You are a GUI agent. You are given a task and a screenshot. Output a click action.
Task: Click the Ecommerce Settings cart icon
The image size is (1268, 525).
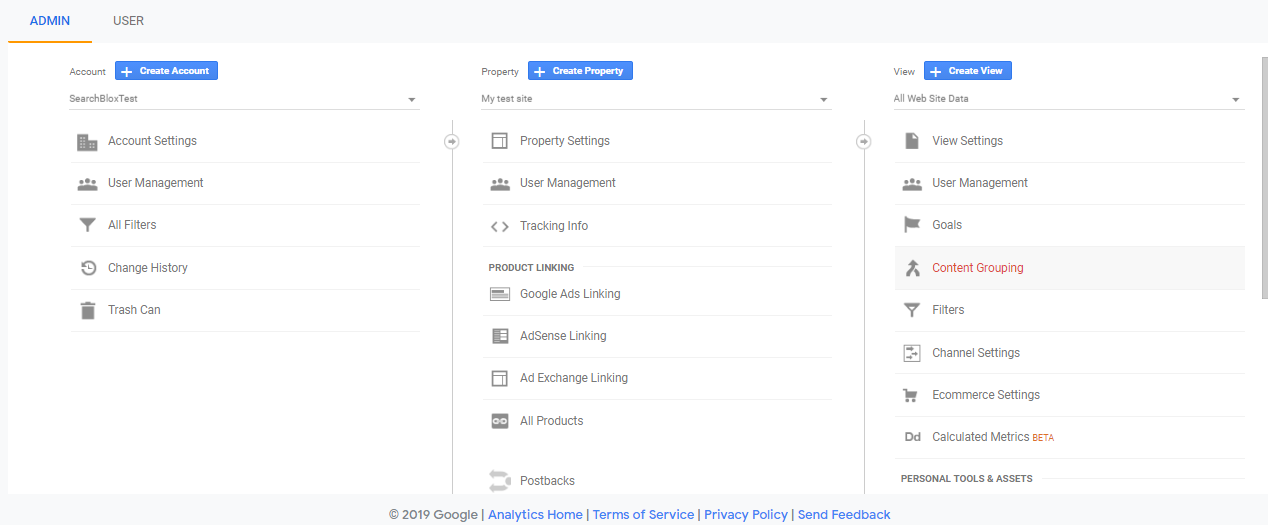(x=911, y=395)
